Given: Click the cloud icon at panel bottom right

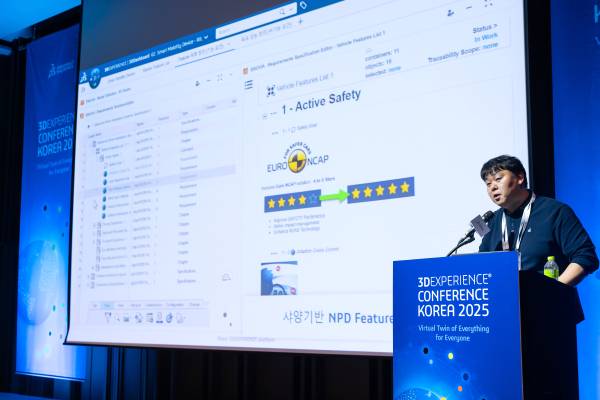Looking at the screenshot, I should point(226,277).
